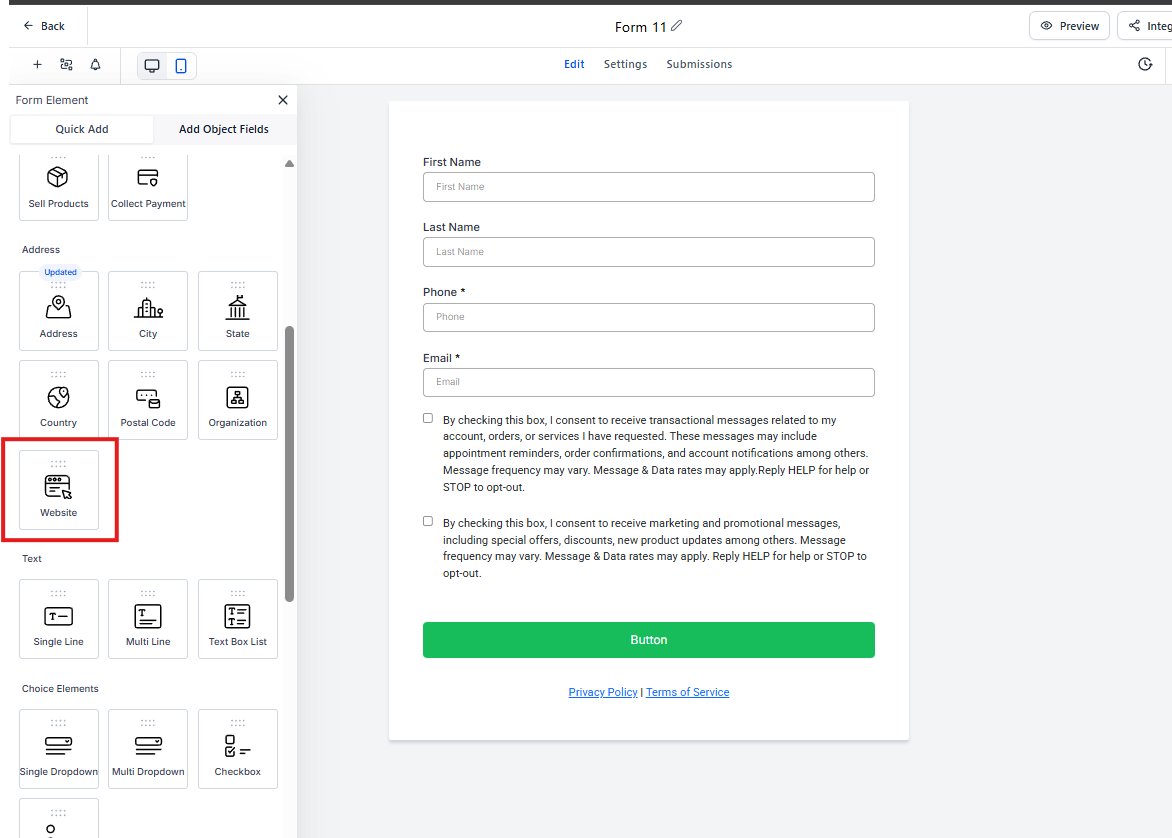Image resolution: width=1172 pixels, height=838 pixels.
Task: Switch to mobile view toggle
Action: (x=181, y=66)
